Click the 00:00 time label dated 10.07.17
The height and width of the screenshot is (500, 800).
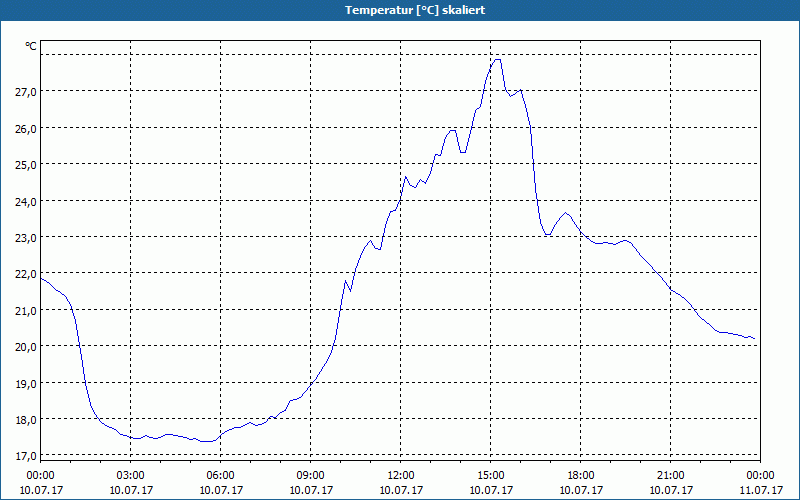click(40, 476)
